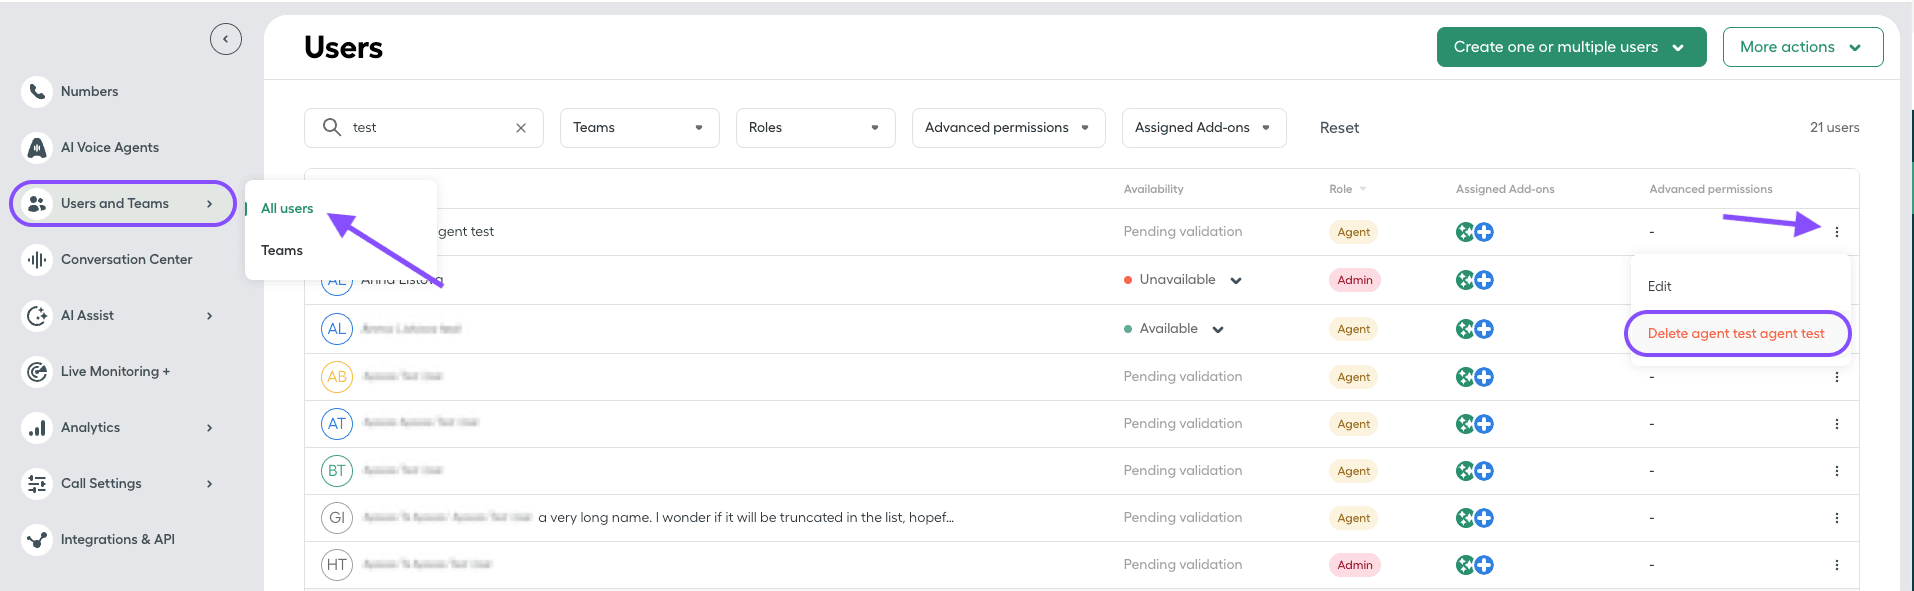Screen dimensions: 1914x591
Task: Select All users in the submenu
Action: tap(287, 208)
